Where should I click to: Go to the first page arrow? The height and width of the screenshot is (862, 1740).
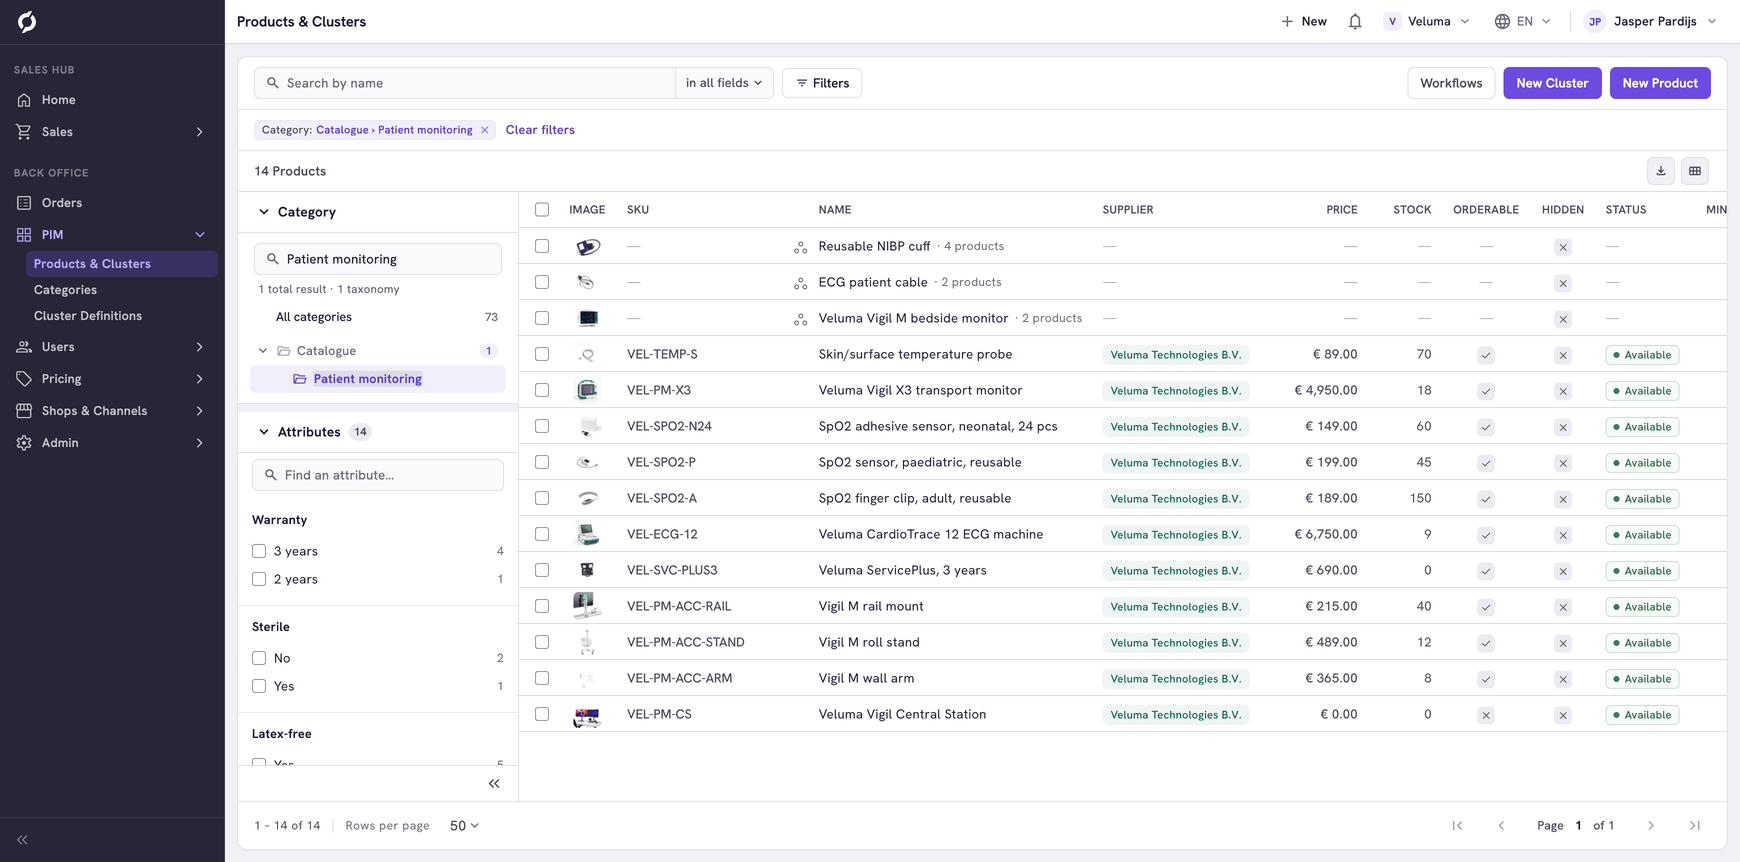[x=1457, y=826]
